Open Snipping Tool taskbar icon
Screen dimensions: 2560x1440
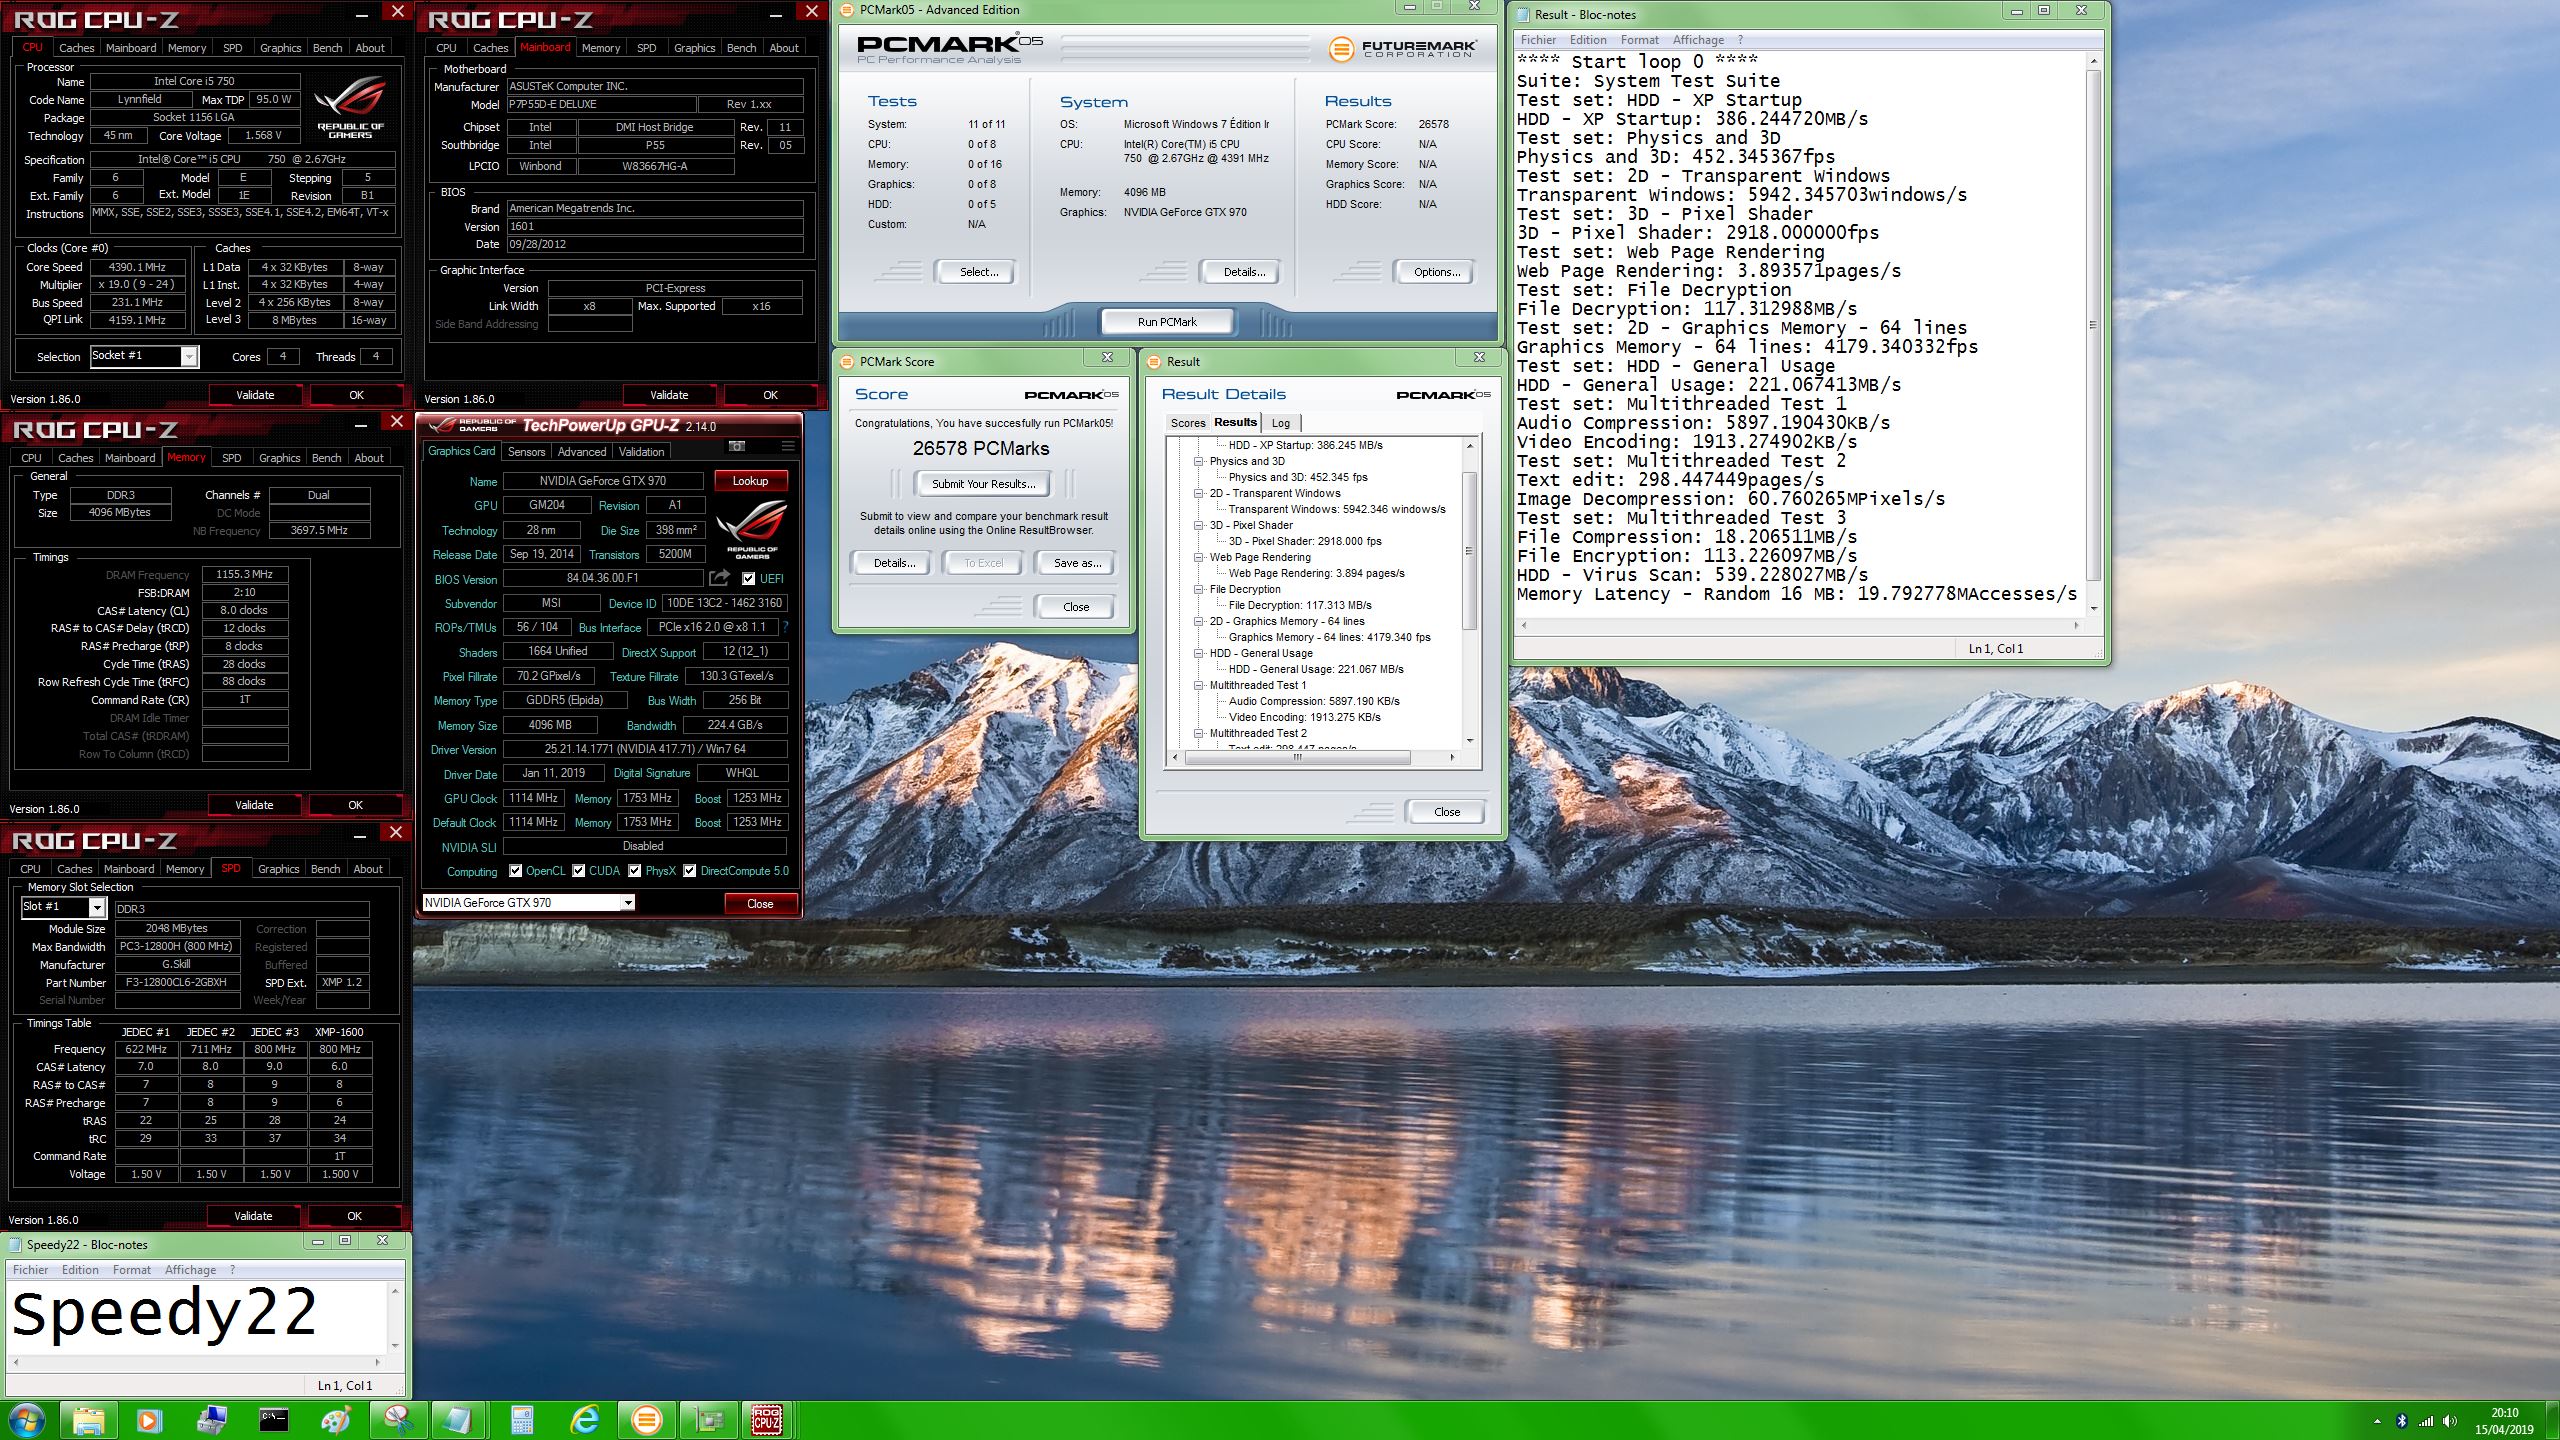tap(397, 1420)
